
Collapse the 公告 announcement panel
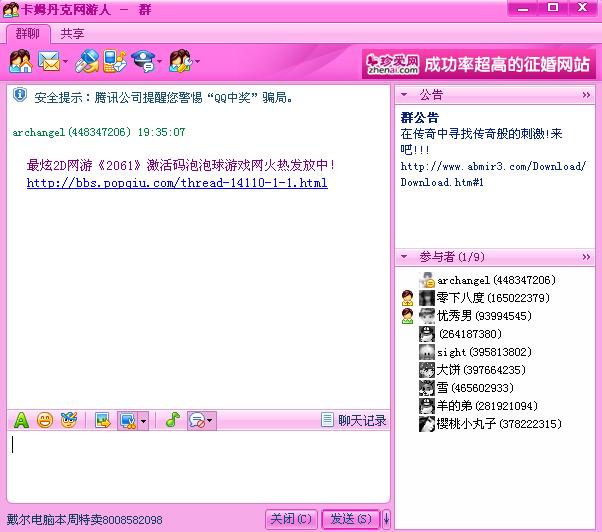(586, 95)
